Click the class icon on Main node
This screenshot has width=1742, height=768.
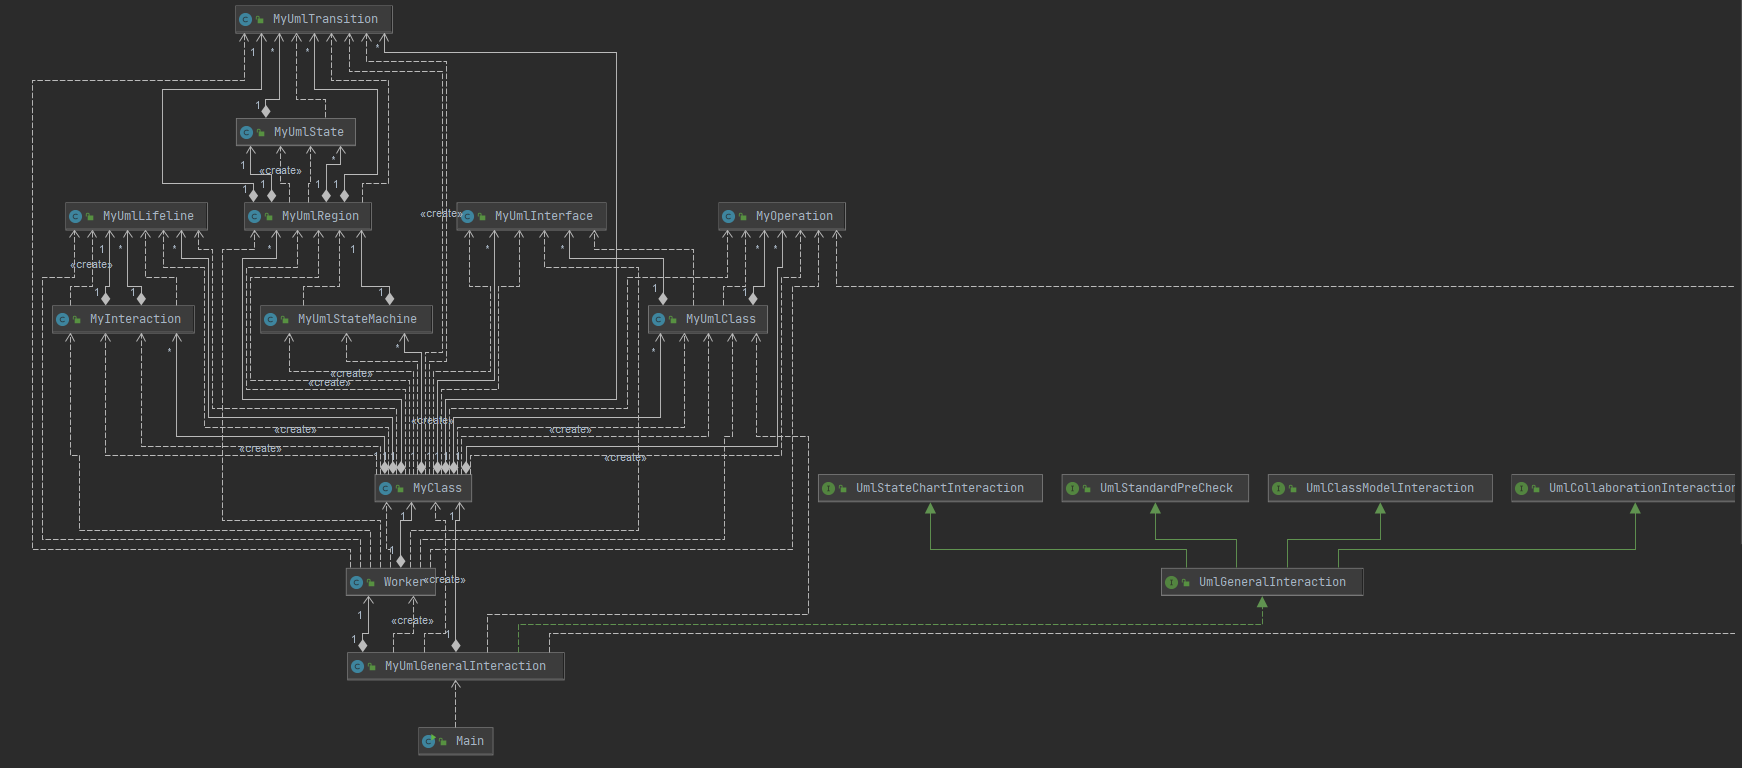pyautogui.click(x=428, y=741)
